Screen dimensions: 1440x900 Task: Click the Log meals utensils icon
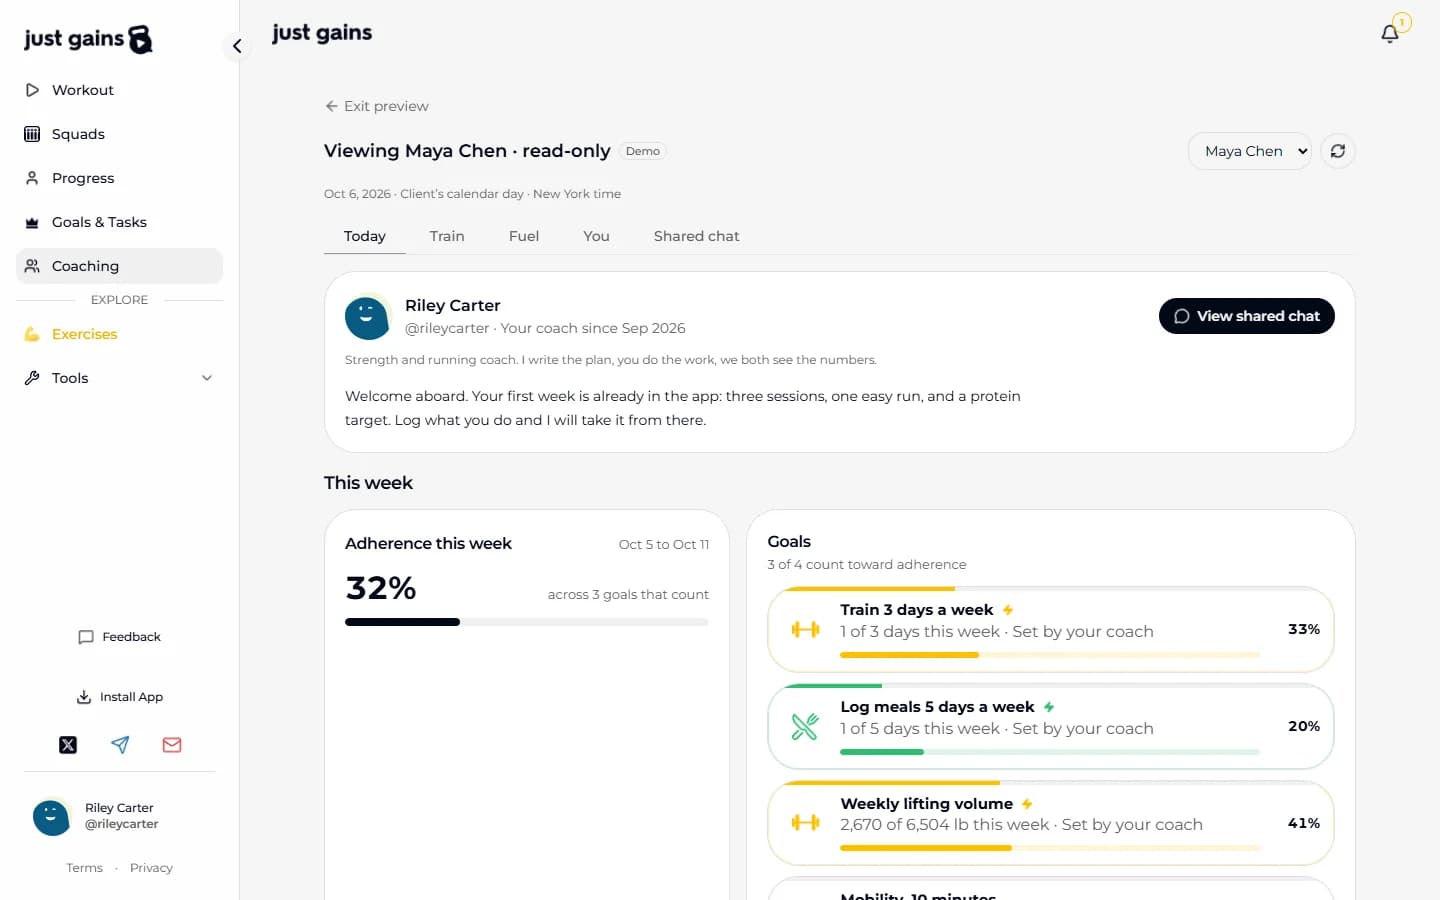tap(805, 727)
